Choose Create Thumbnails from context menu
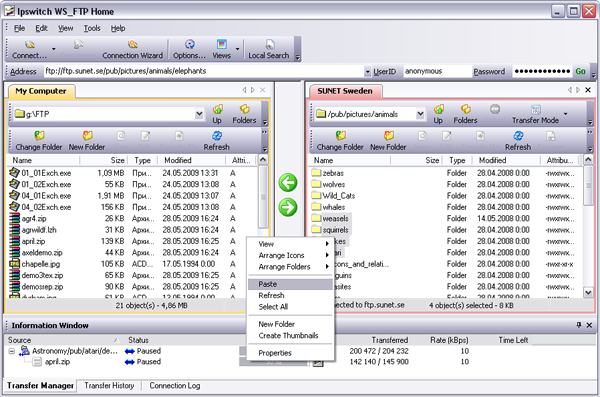This screenshot has height=397, width=600. pyautogui.click(x=290, y=335)
